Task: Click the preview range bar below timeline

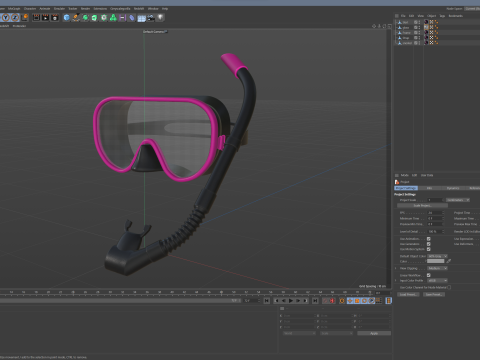Action: [x=120, y=301]
